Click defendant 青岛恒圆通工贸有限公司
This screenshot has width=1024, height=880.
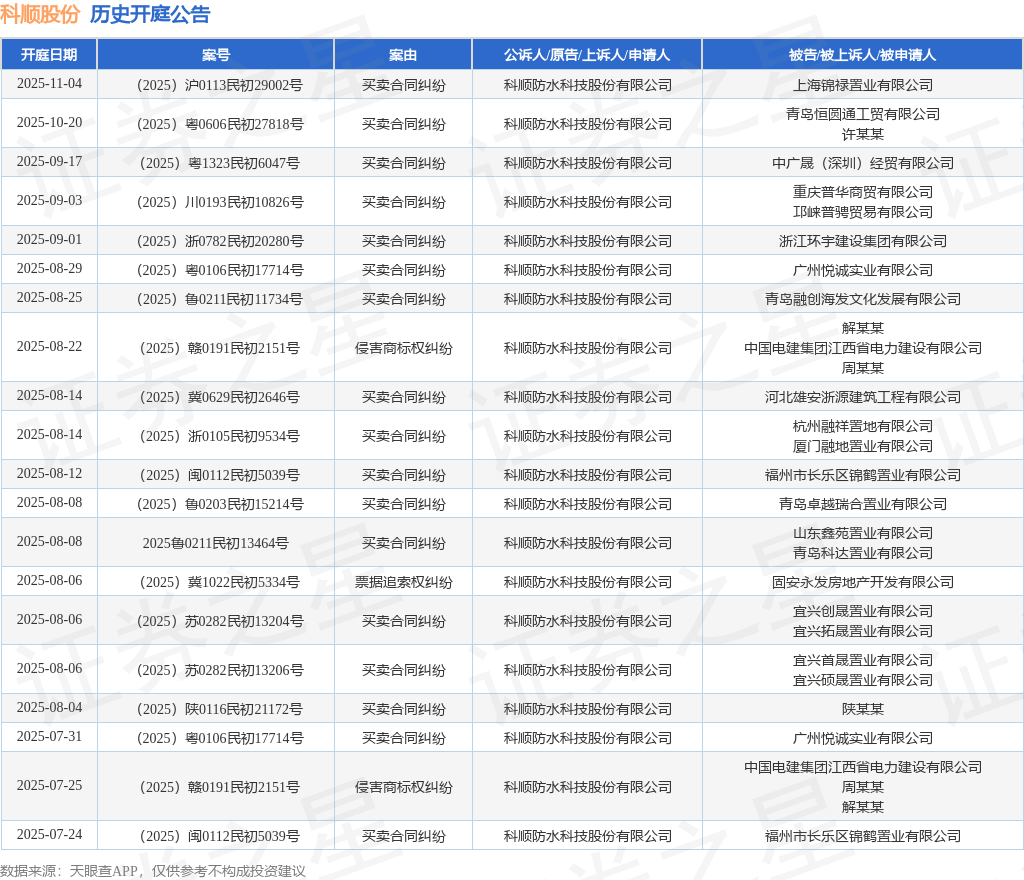pos(863,114)
